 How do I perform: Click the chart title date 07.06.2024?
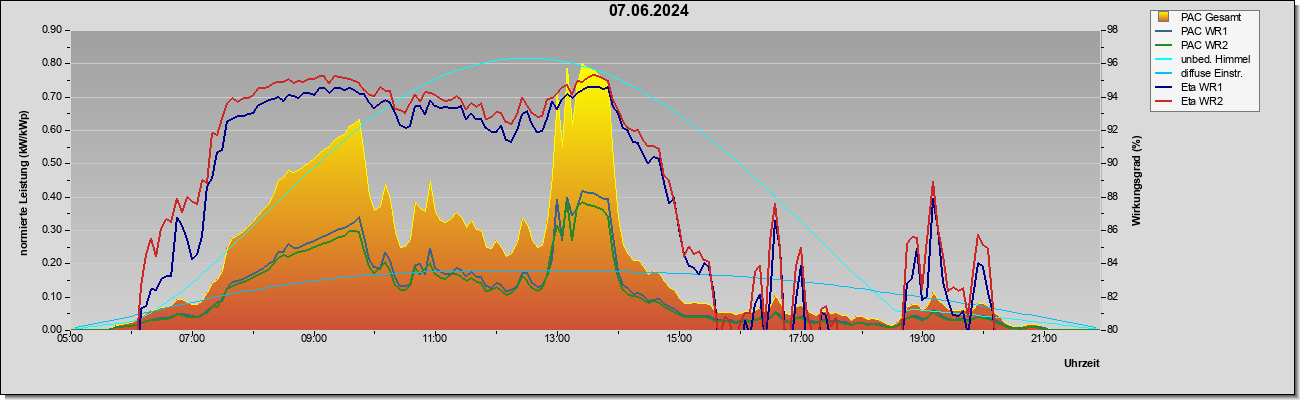coord(649,12)
